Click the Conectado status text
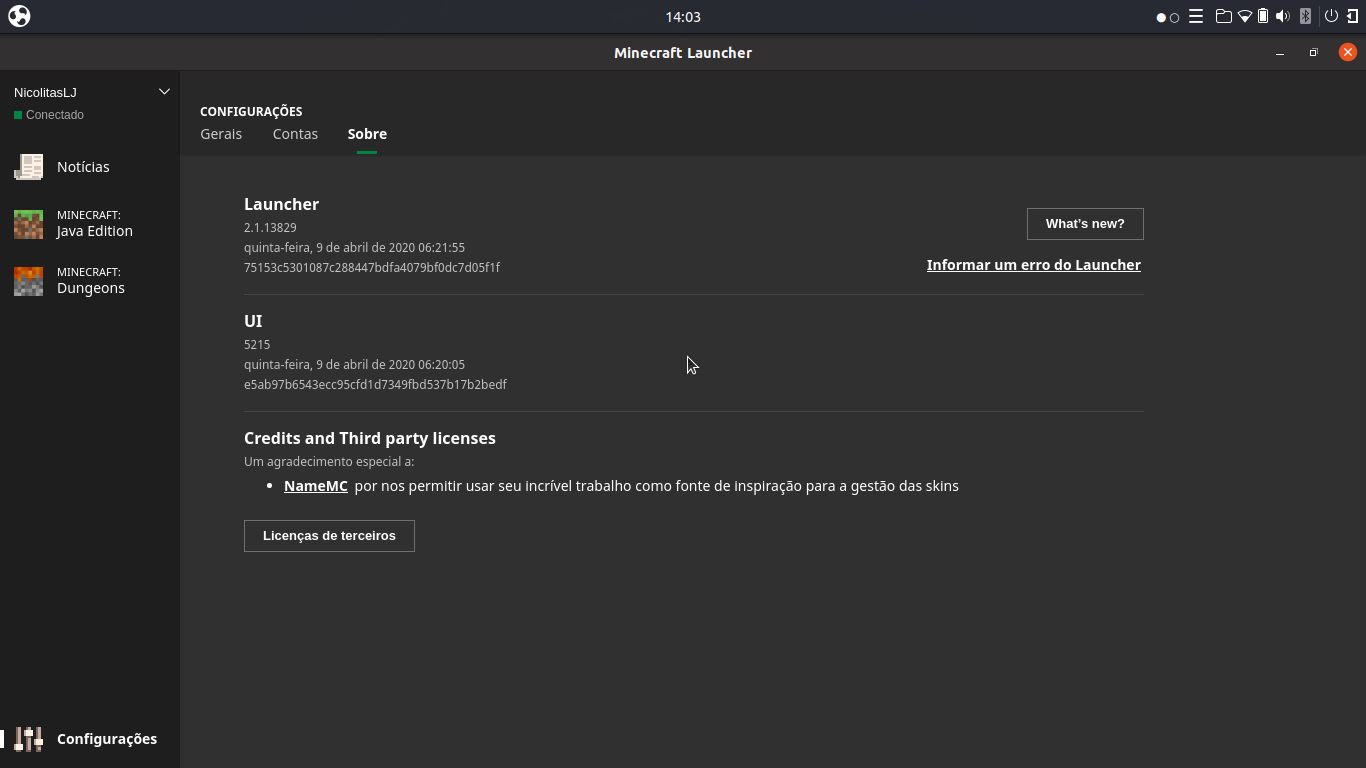The image size is (1366, 768). point(55,115)
